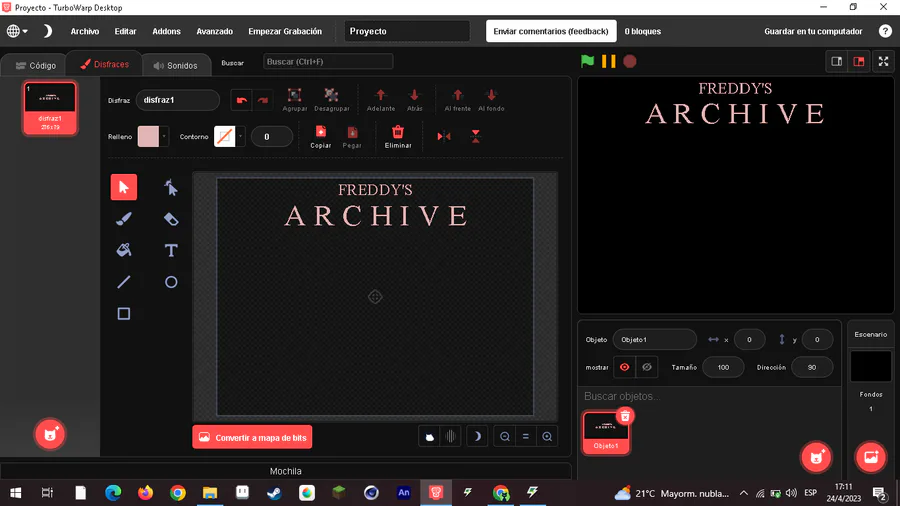Click the Buscar (Ctrl+F) search box
900x506 pixels.
point(328,61)
